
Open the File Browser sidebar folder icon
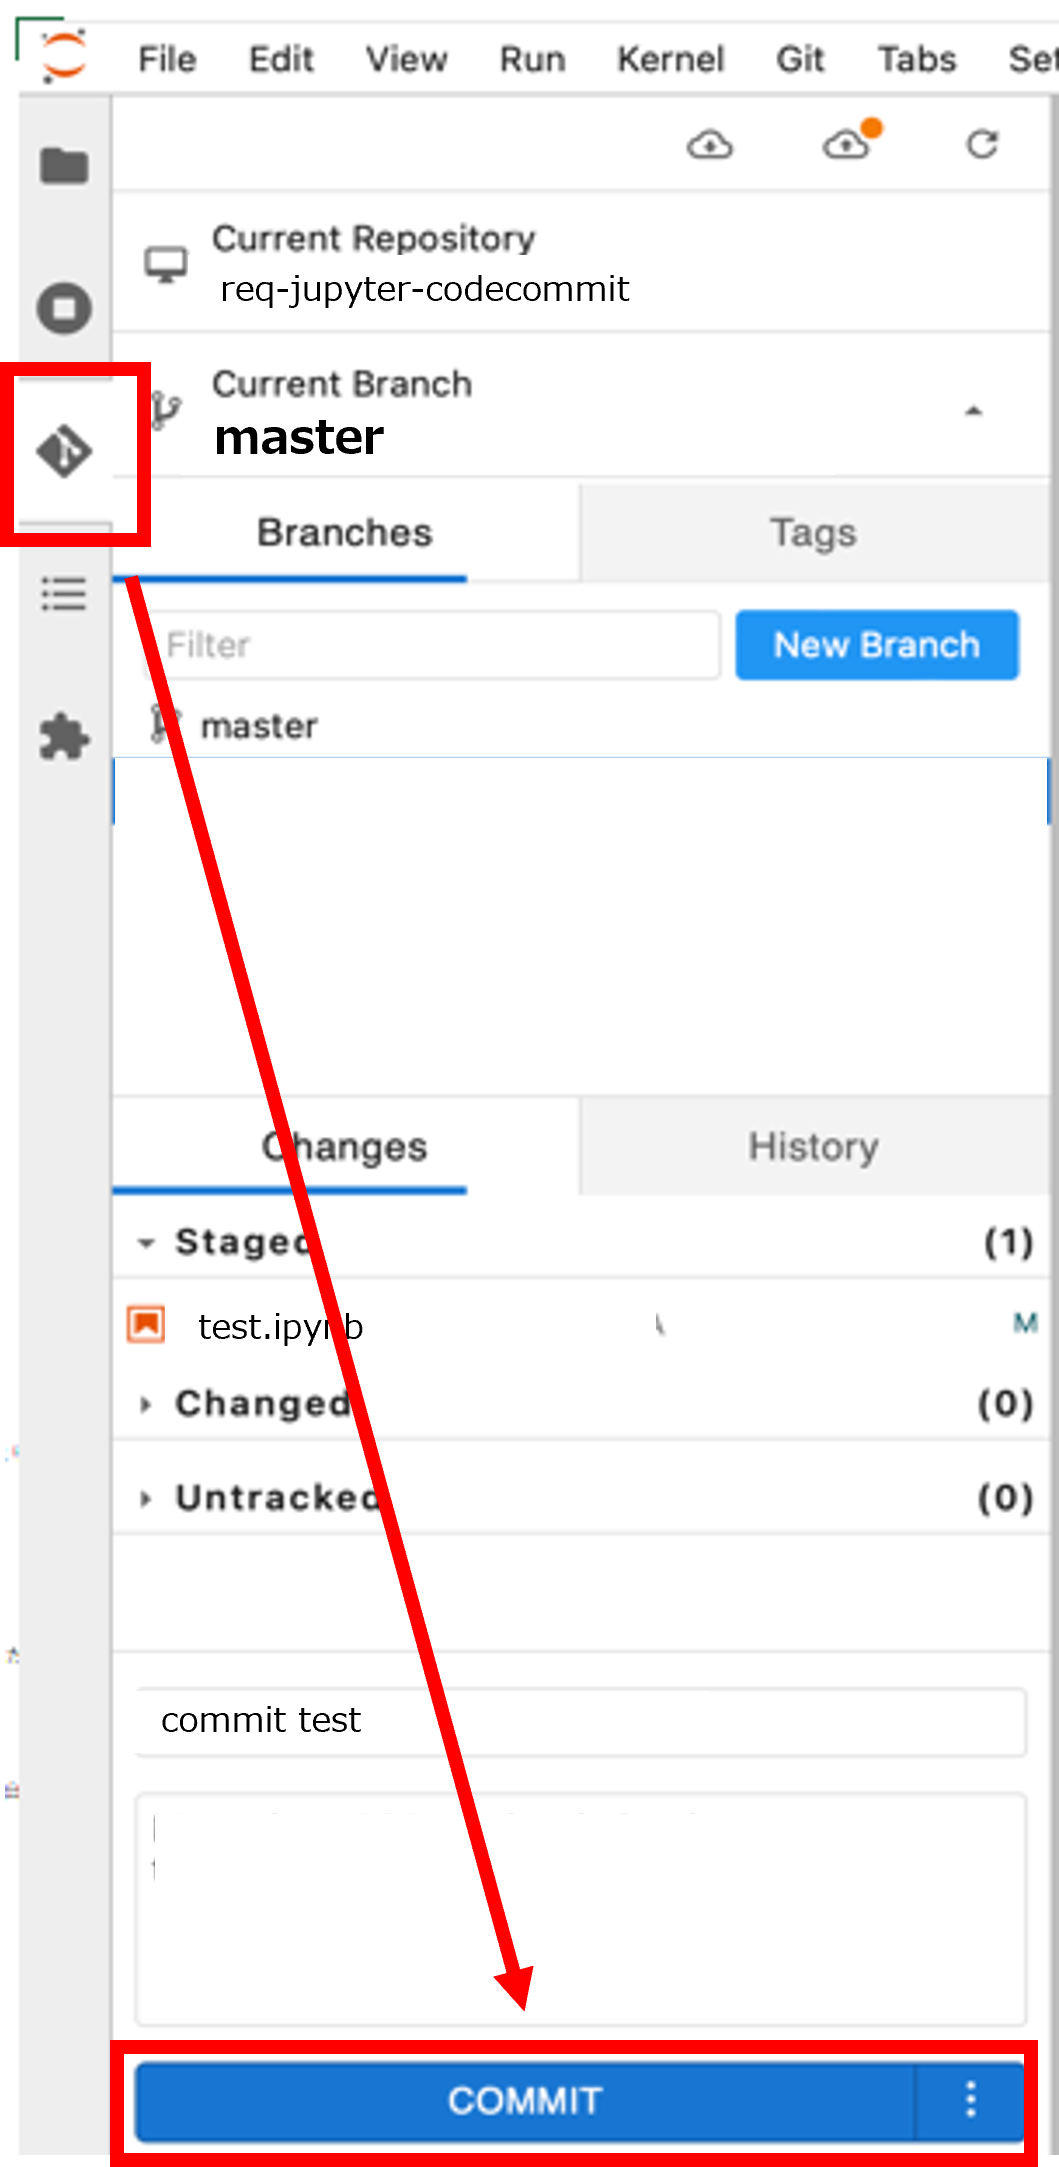click(x=64, y=165)
